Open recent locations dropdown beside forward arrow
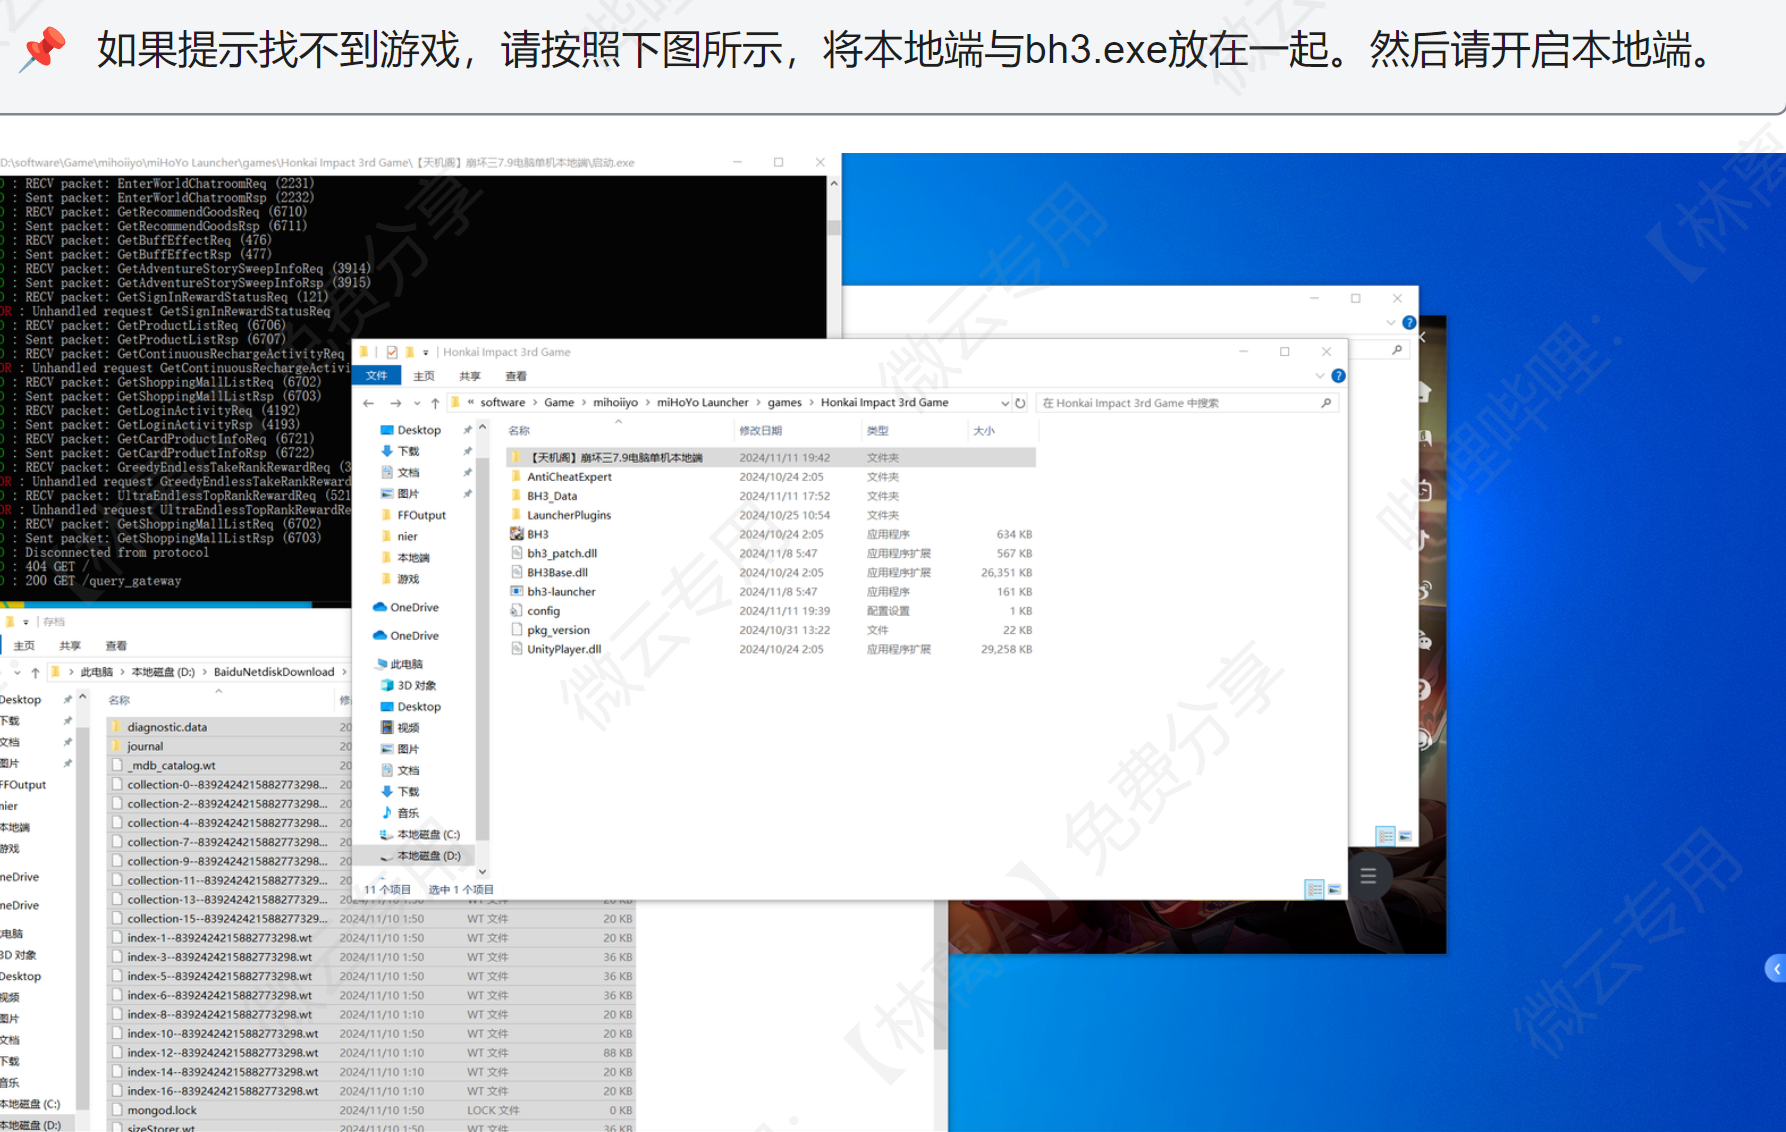The width and height of the screenshot is (1786, 1132). [x=417, y=403]
